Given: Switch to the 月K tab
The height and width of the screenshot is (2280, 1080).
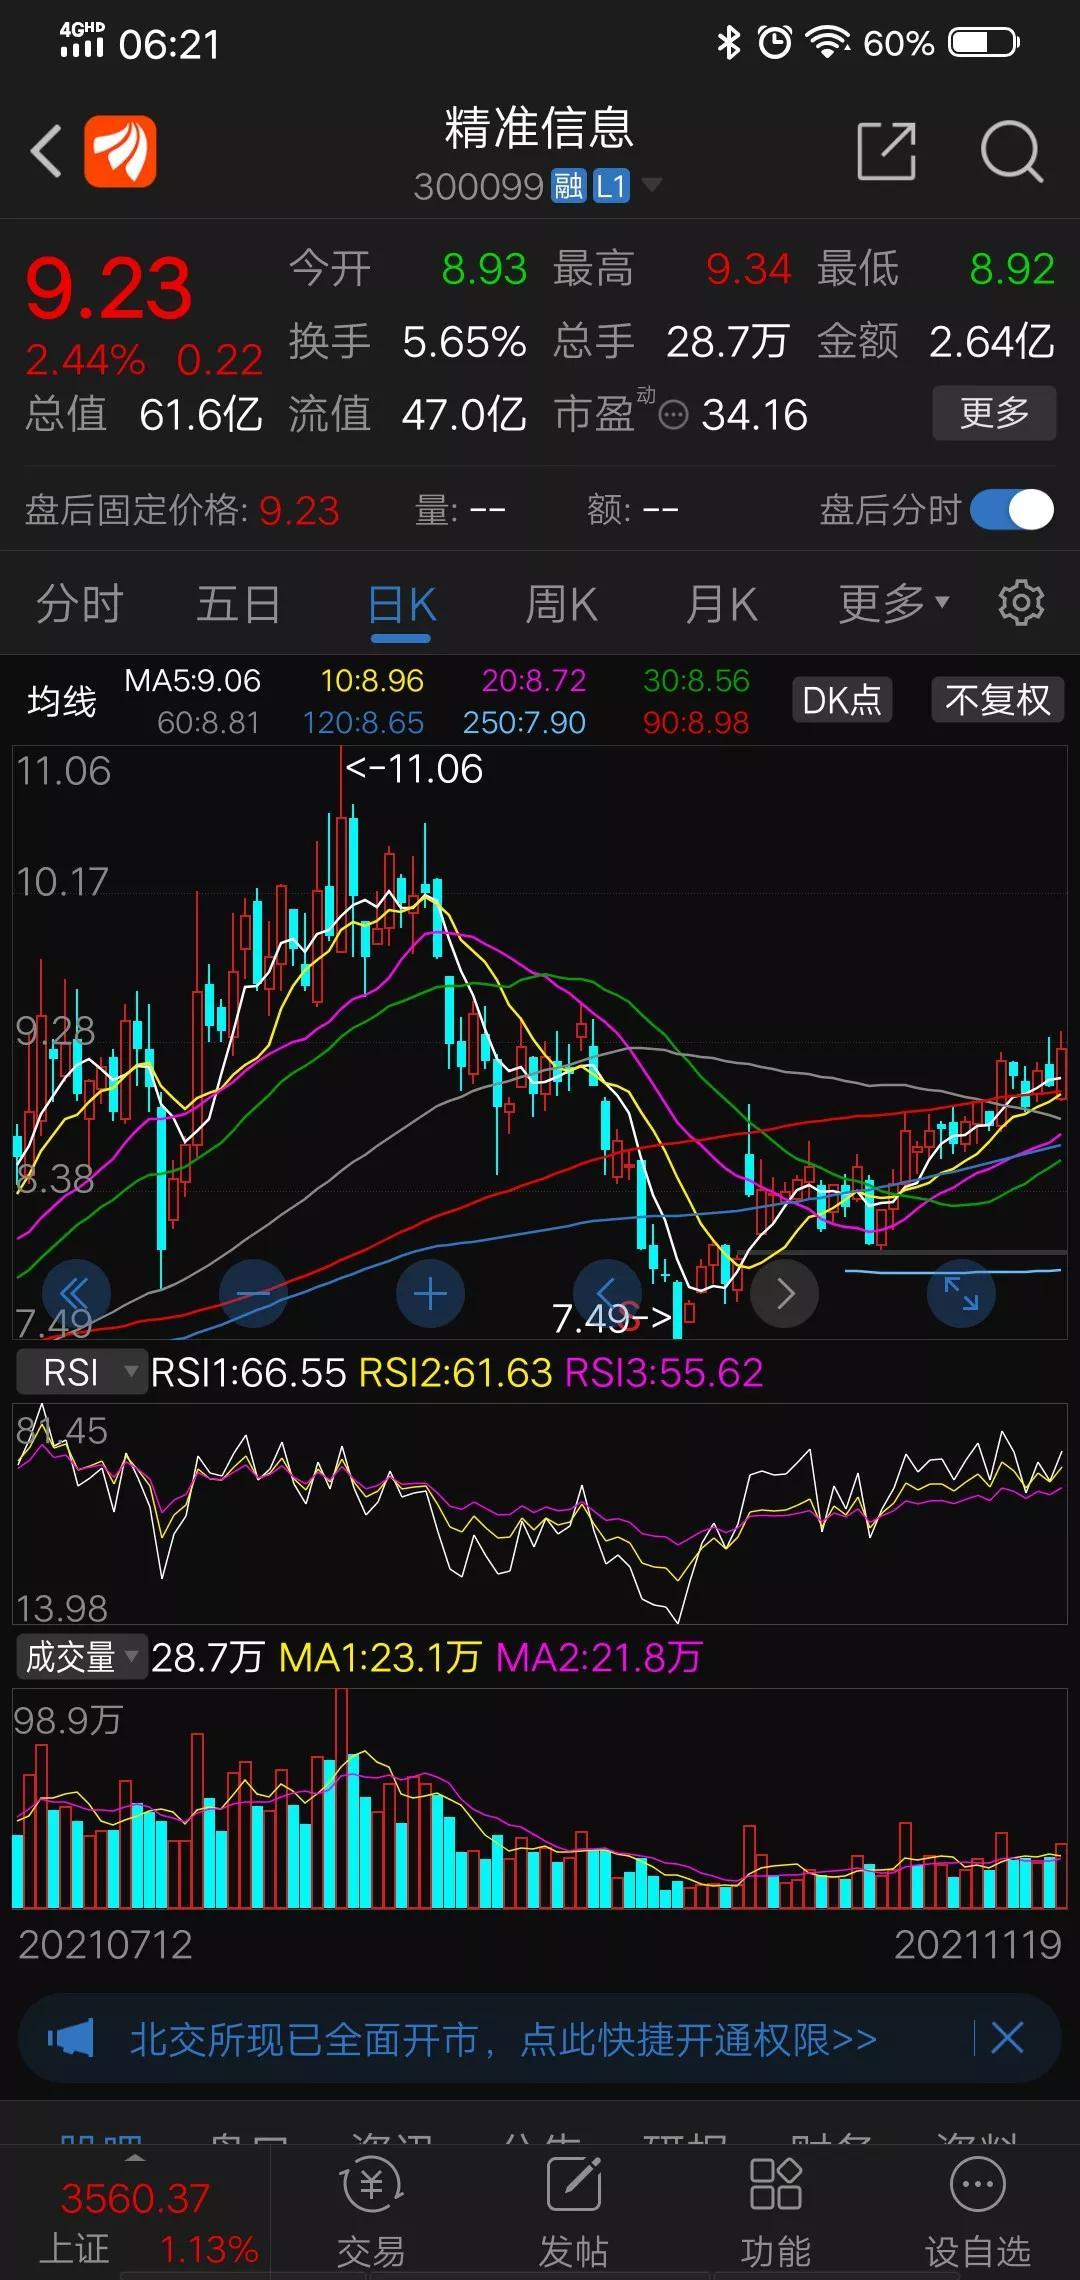Looking at the screenshot, I should tap(721, 604).
